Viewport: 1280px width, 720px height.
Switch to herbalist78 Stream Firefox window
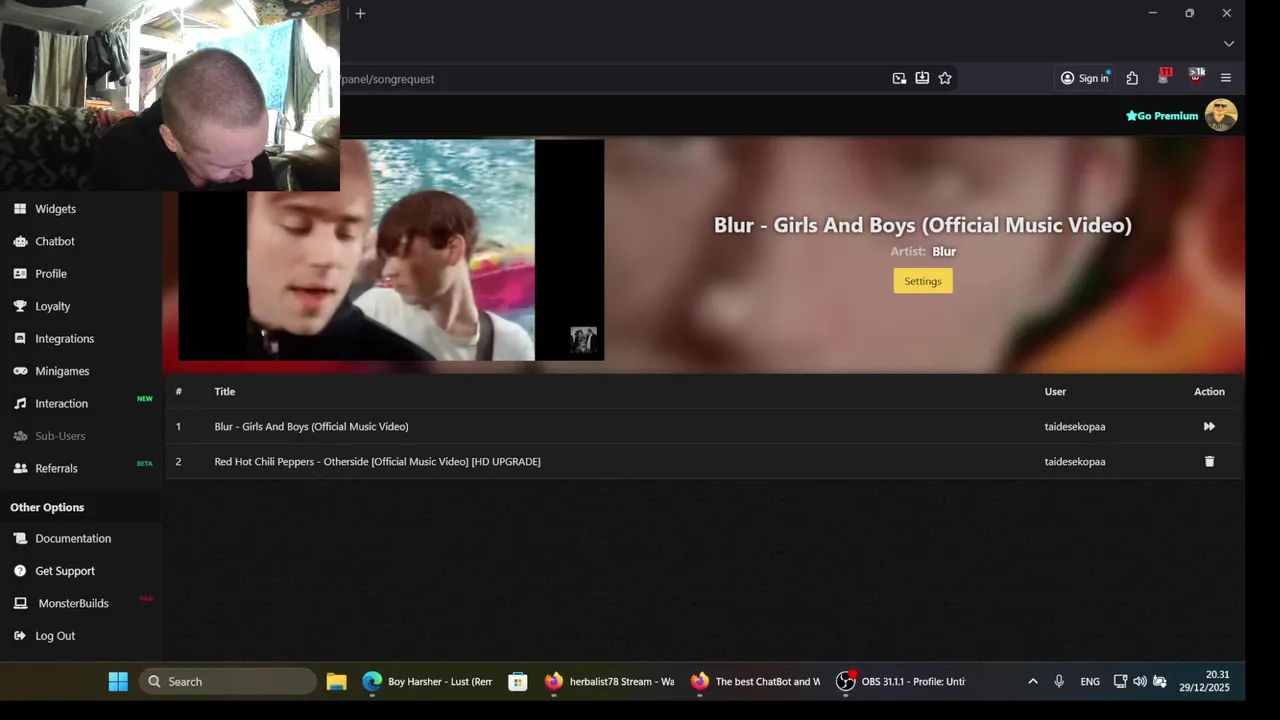point(609,682)
